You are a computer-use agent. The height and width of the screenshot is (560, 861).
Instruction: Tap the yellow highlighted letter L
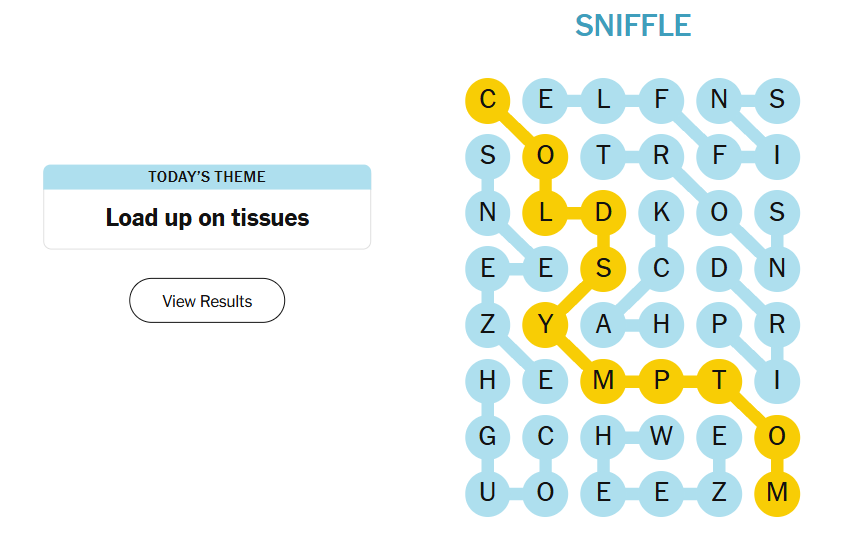point(546,212)
